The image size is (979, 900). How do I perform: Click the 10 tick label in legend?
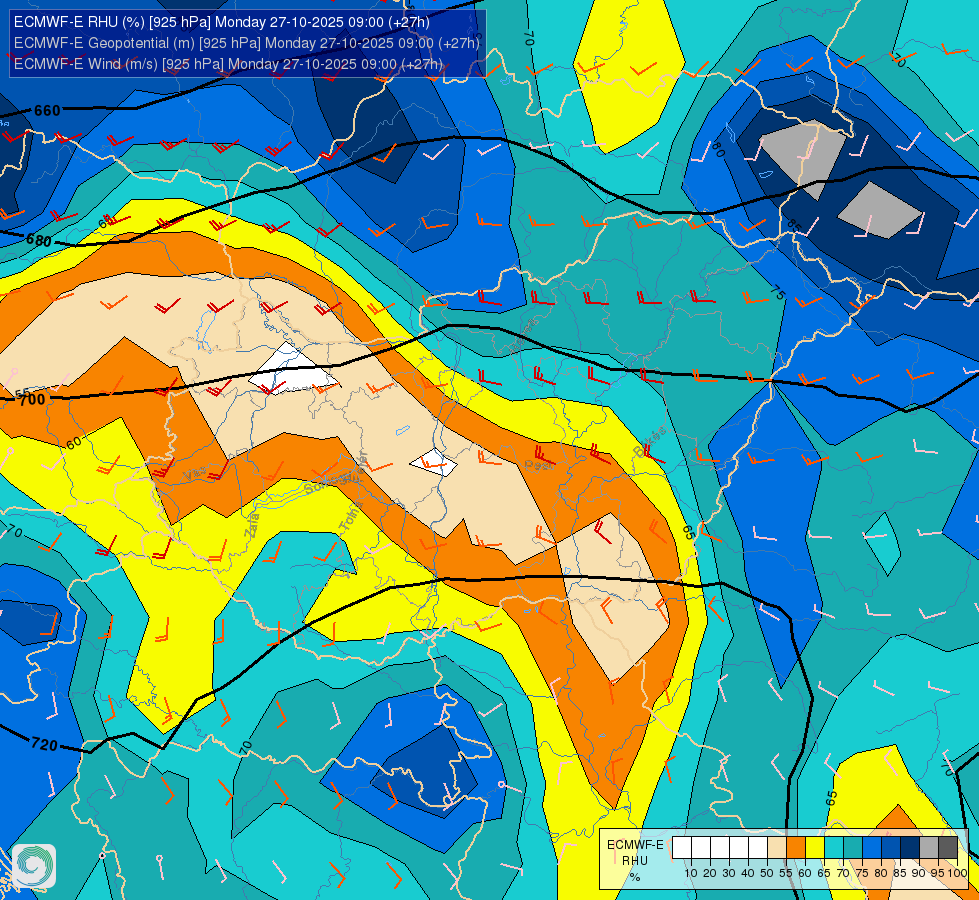[x=691, y=873]
